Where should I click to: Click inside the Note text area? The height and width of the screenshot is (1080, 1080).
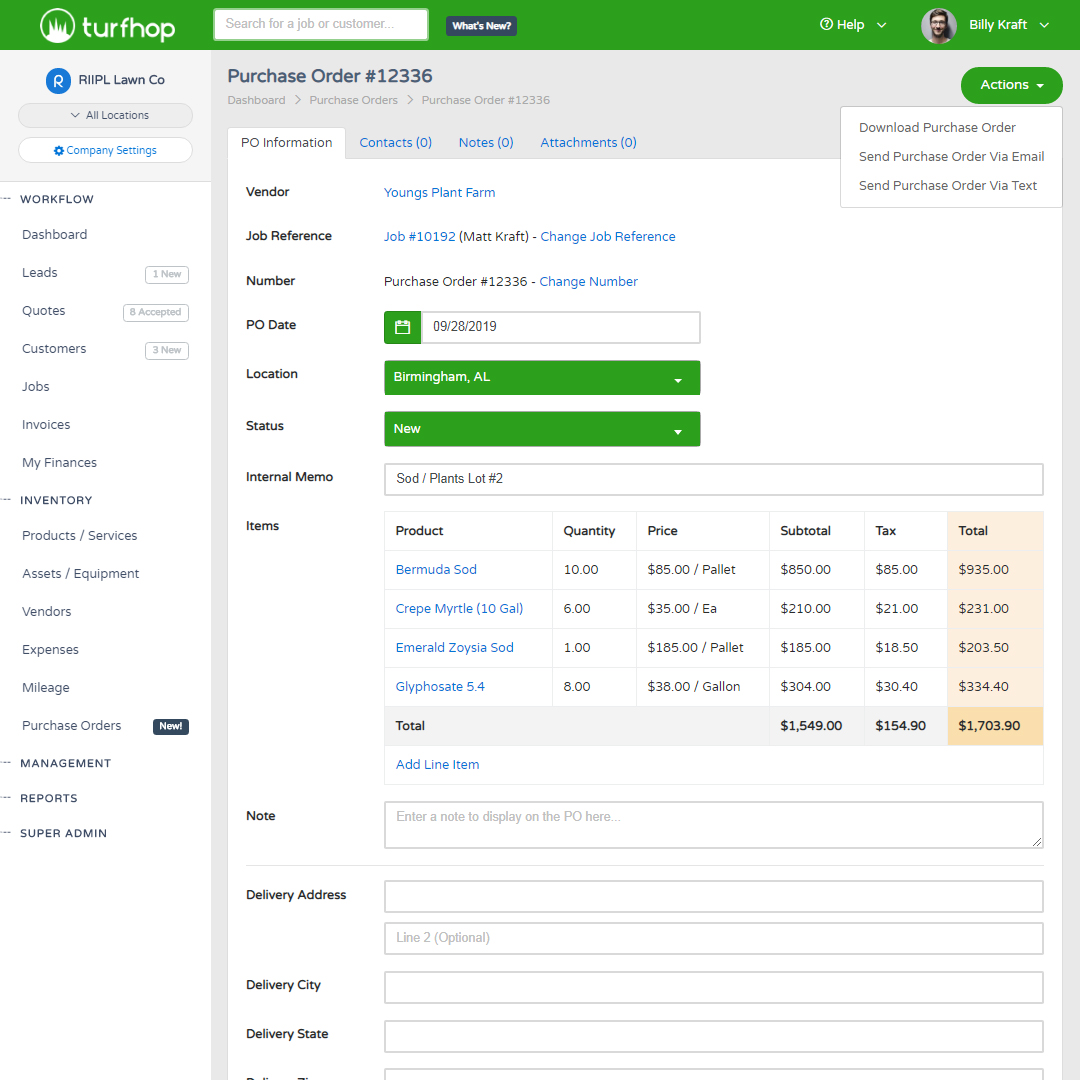713,824
